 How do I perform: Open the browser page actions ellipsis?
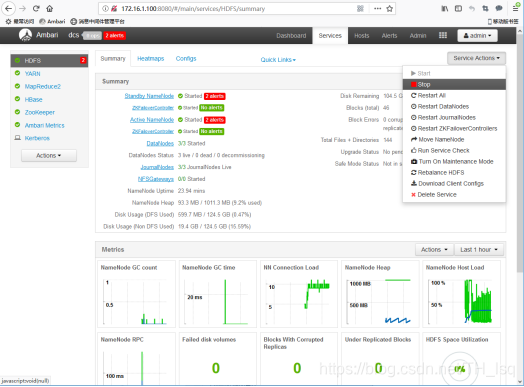pos(377,9)
